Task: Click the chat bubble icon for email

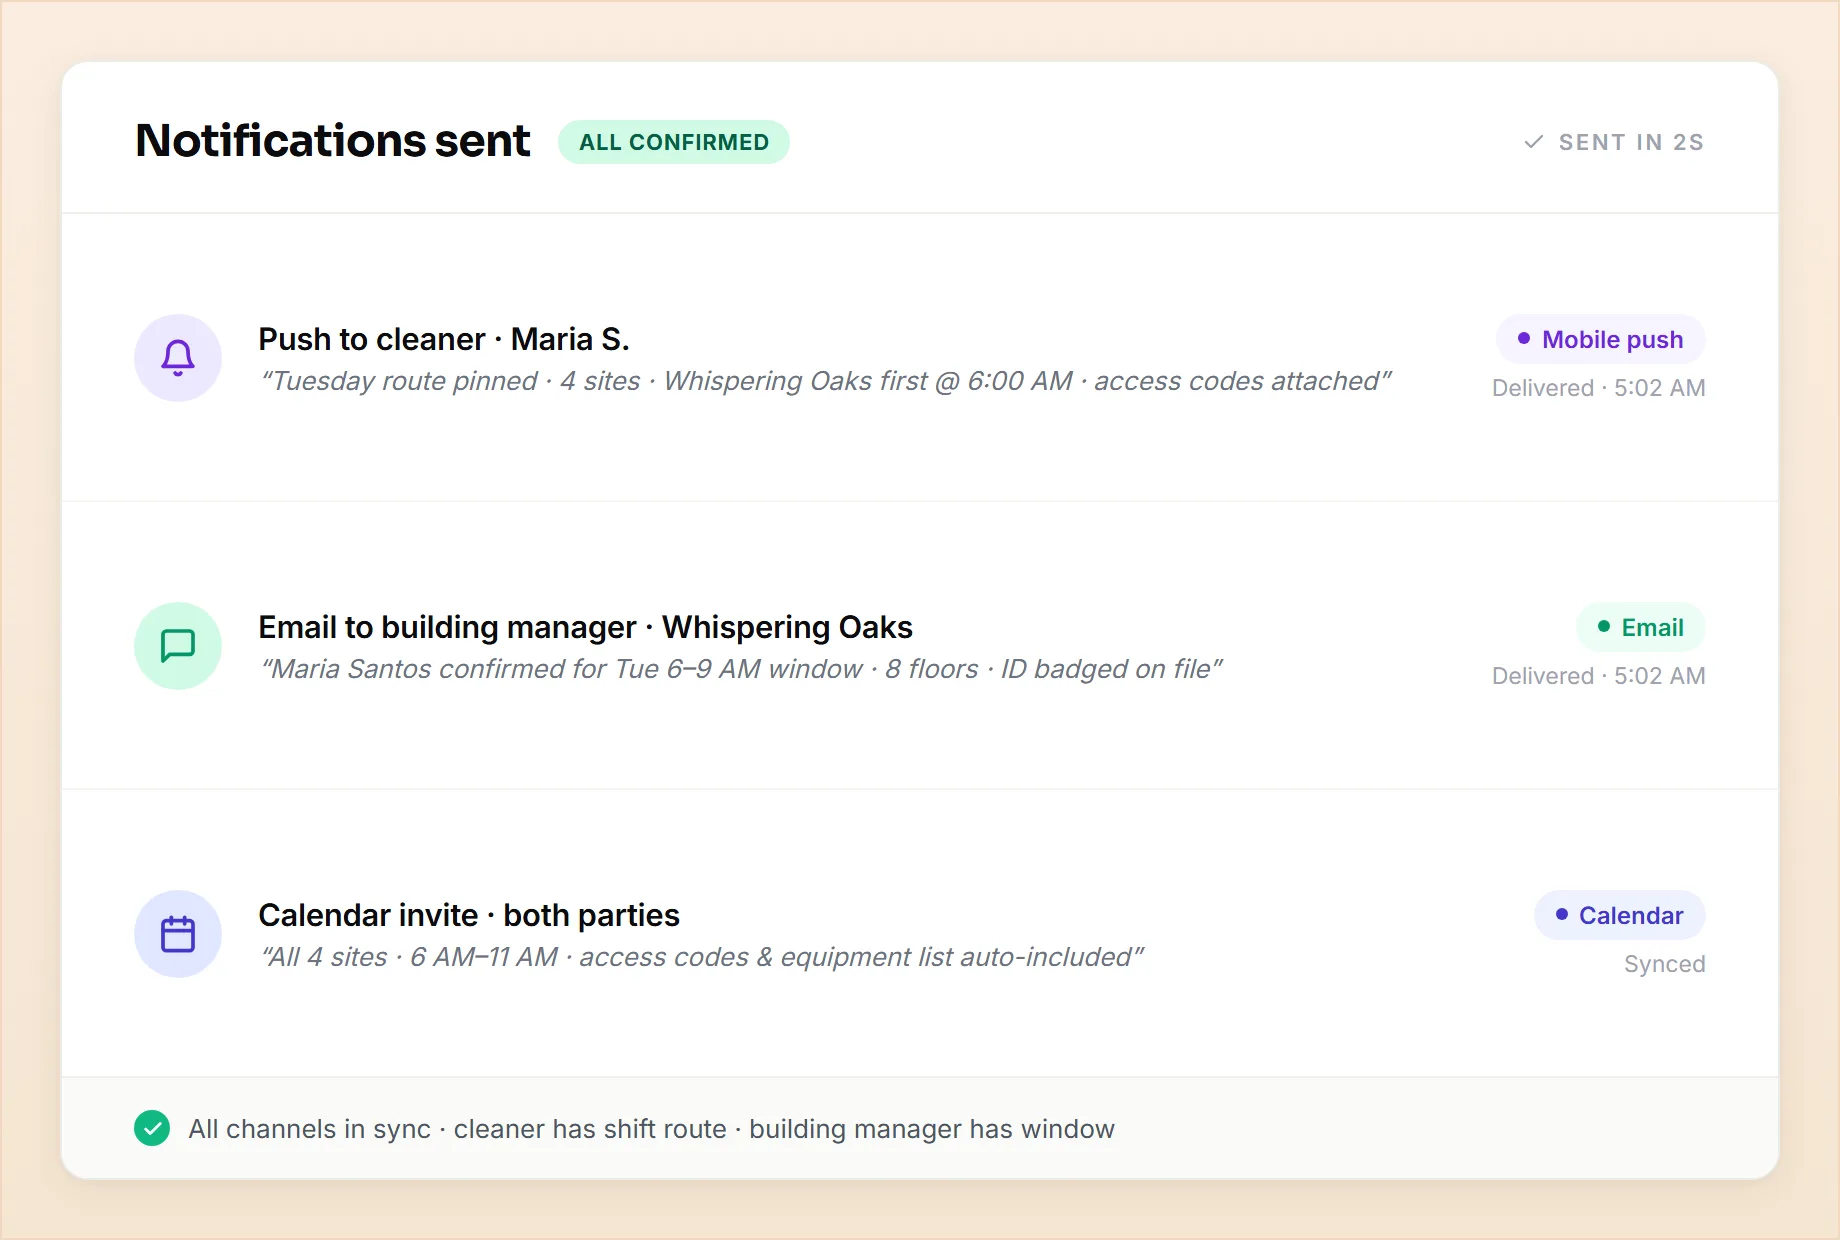Action: click(x=178, y=646)
